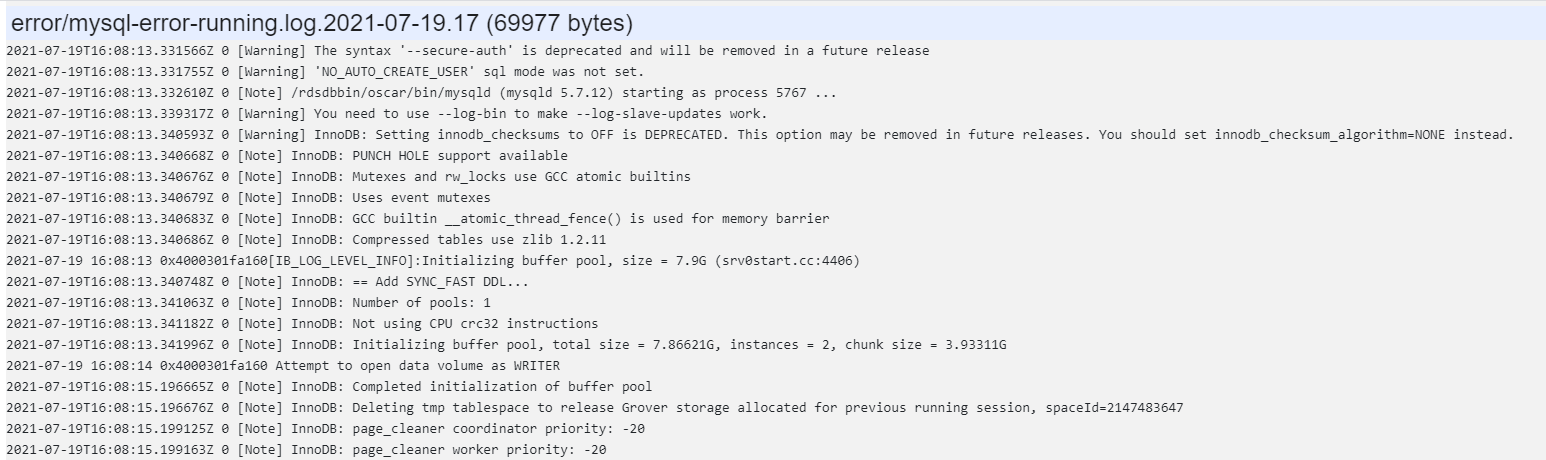Viewport: 1546px width, 460px height.
Task: Click the 'Uses event mutexes' log line
Action: coord(248,198)
